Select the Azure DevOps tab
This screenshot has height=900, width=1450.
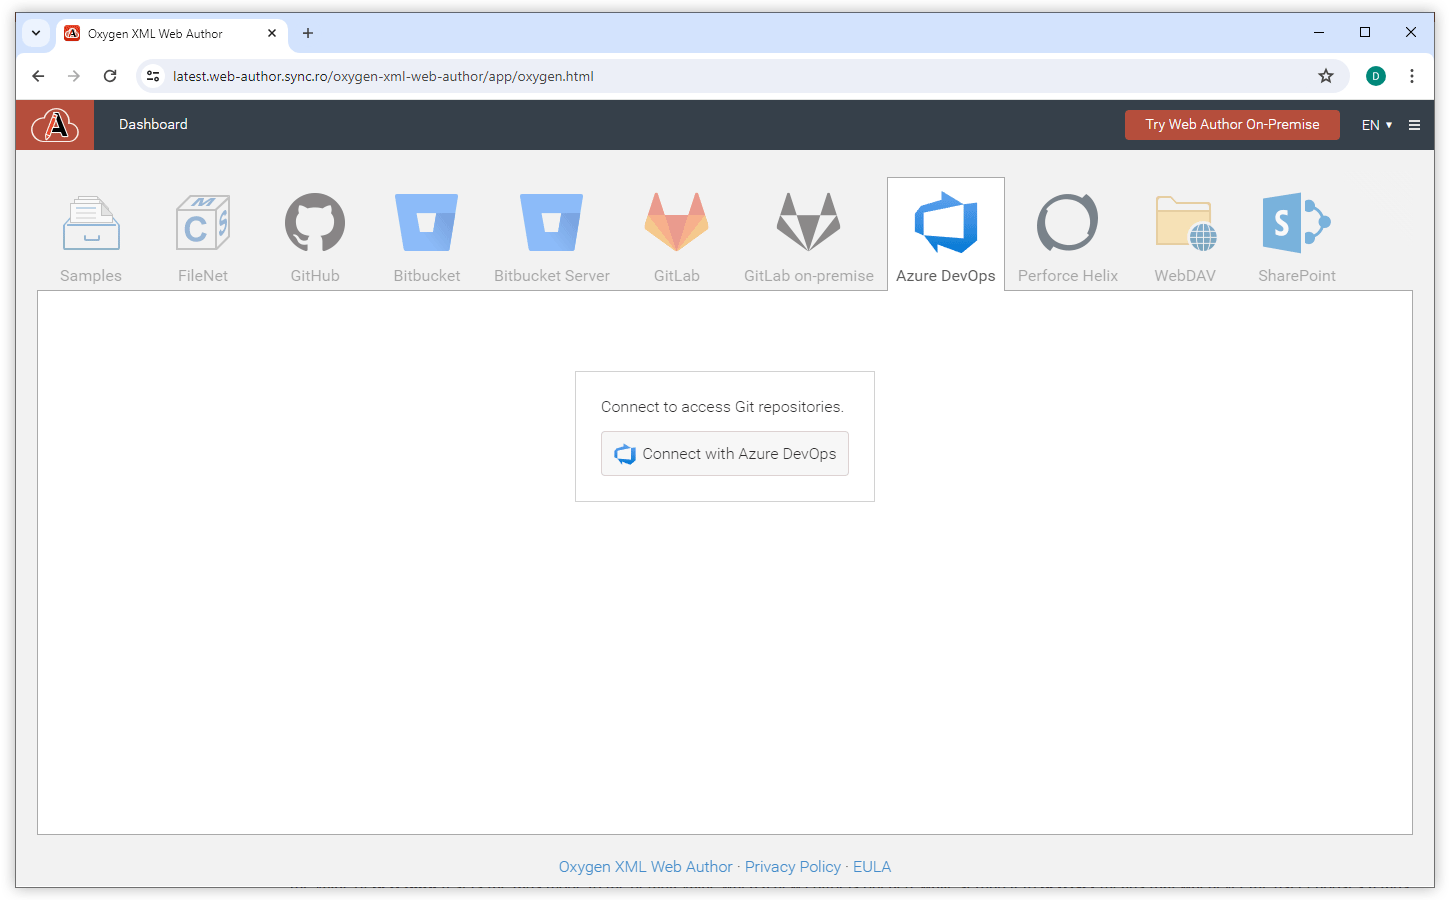pos(945,237)
